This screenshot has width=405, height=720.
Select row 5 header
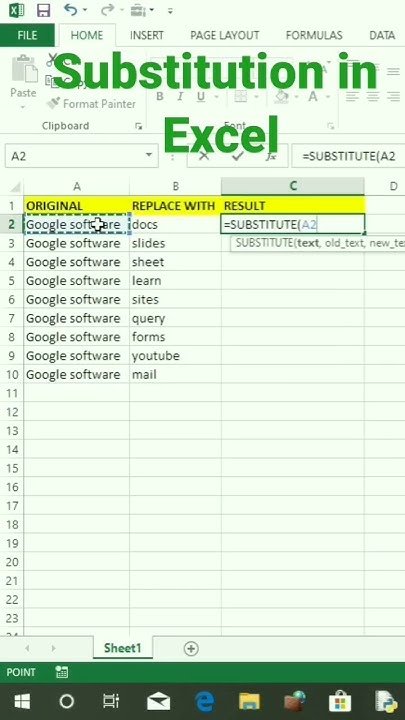click(x=11, y=281)
